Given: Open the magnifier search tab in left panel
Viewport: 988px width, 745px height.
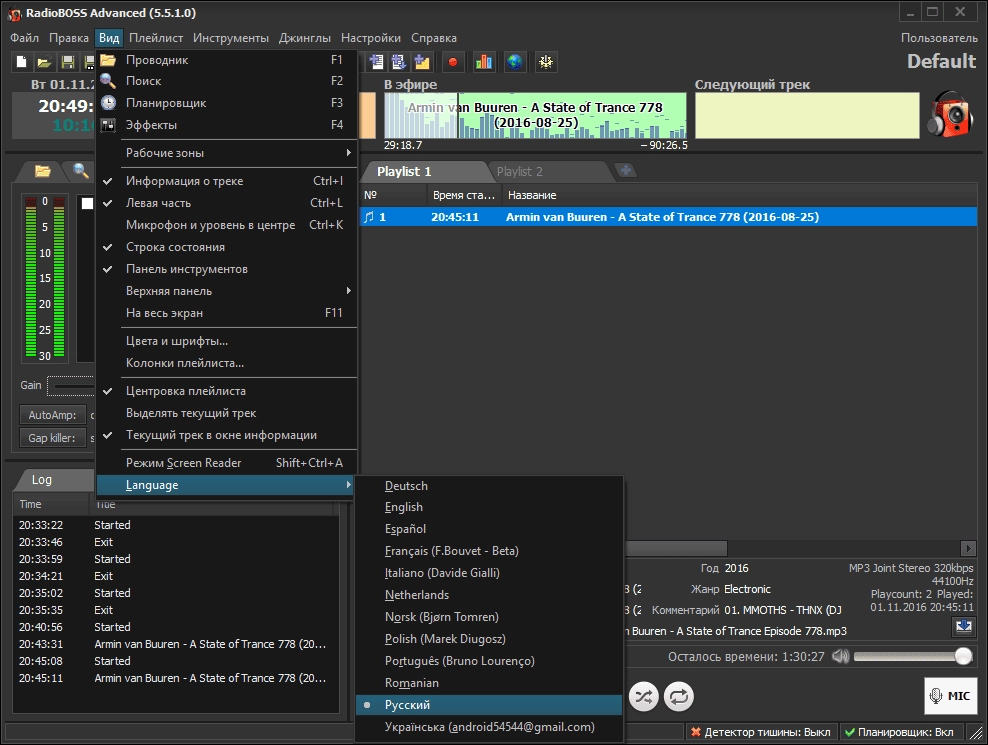Looking at the screenshot, I should pos(81,170).
